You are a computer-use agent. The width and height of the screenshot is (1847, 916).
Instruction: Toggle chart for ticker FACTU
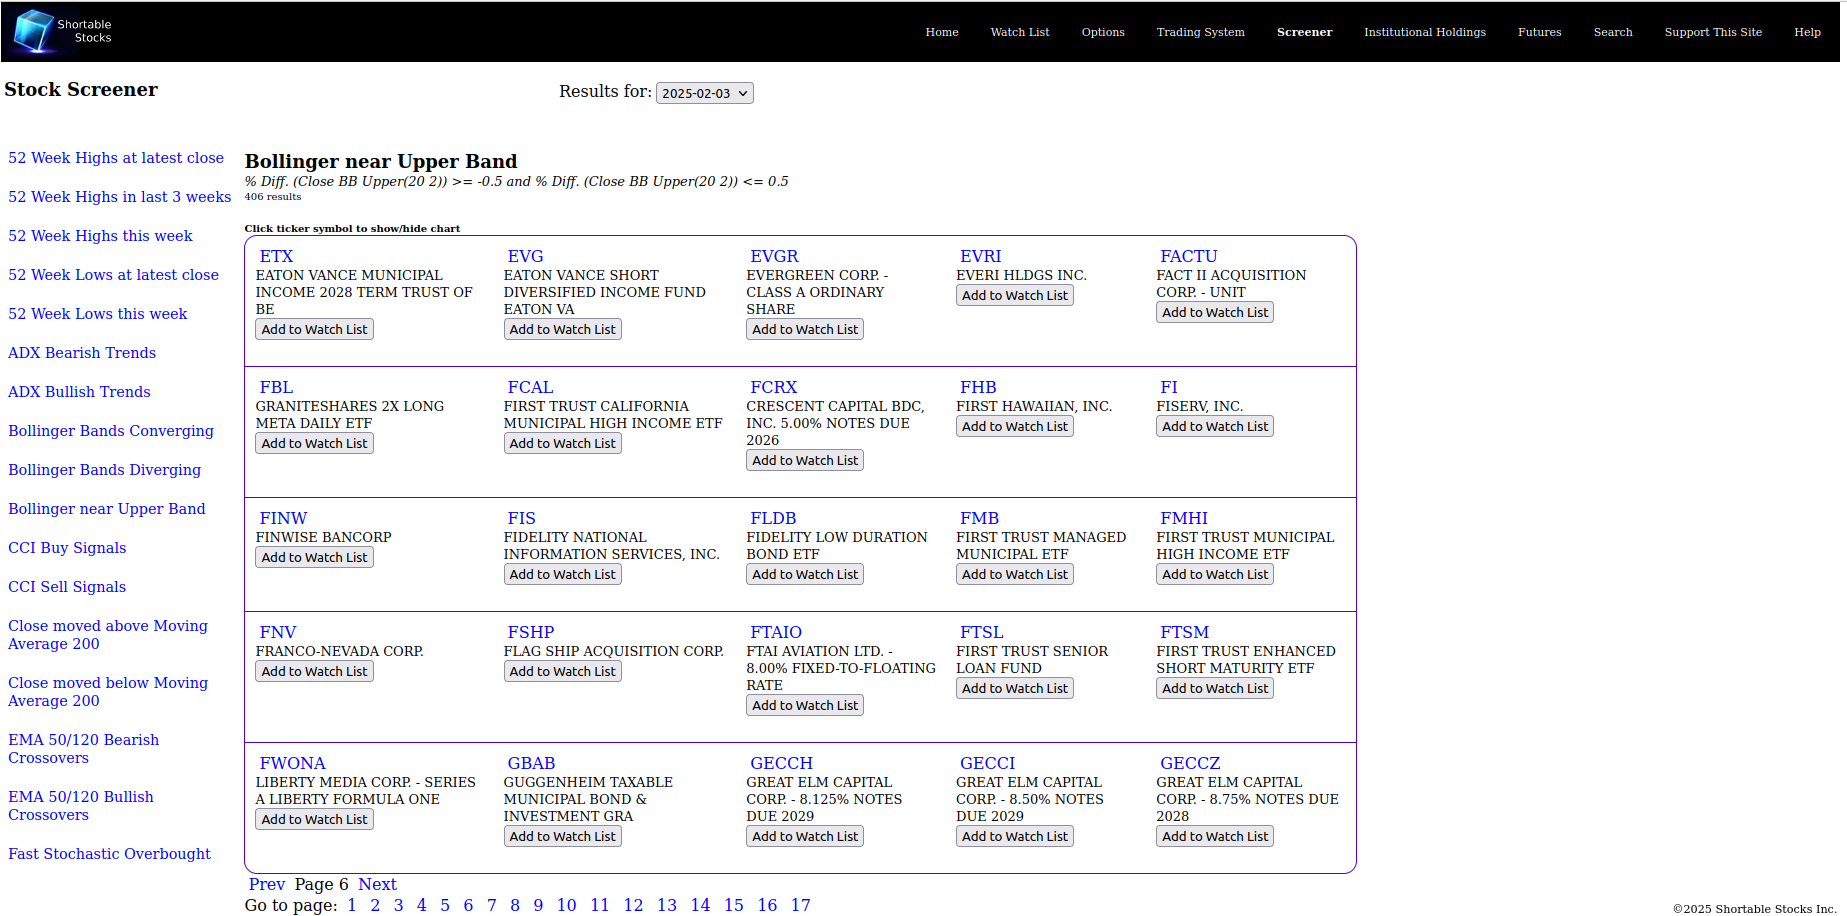click(x=1188, y=257)
